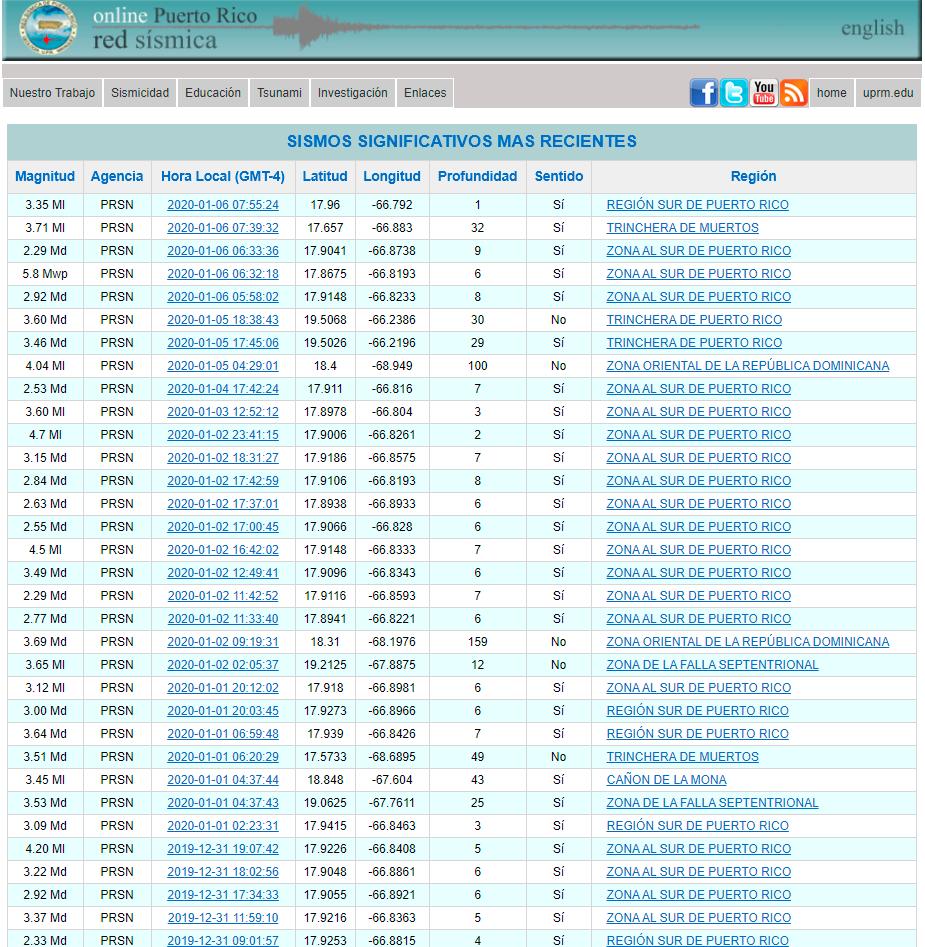Image resolution: width=925 pixels, height=947 pixels.
Task: Open the Sismicidad menu
Action: pos(140,93)
